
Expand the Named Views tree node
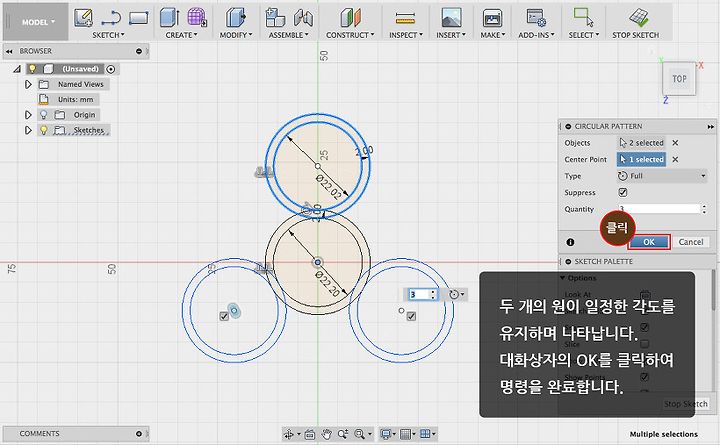pyautogui.click(x=28, y=84)
